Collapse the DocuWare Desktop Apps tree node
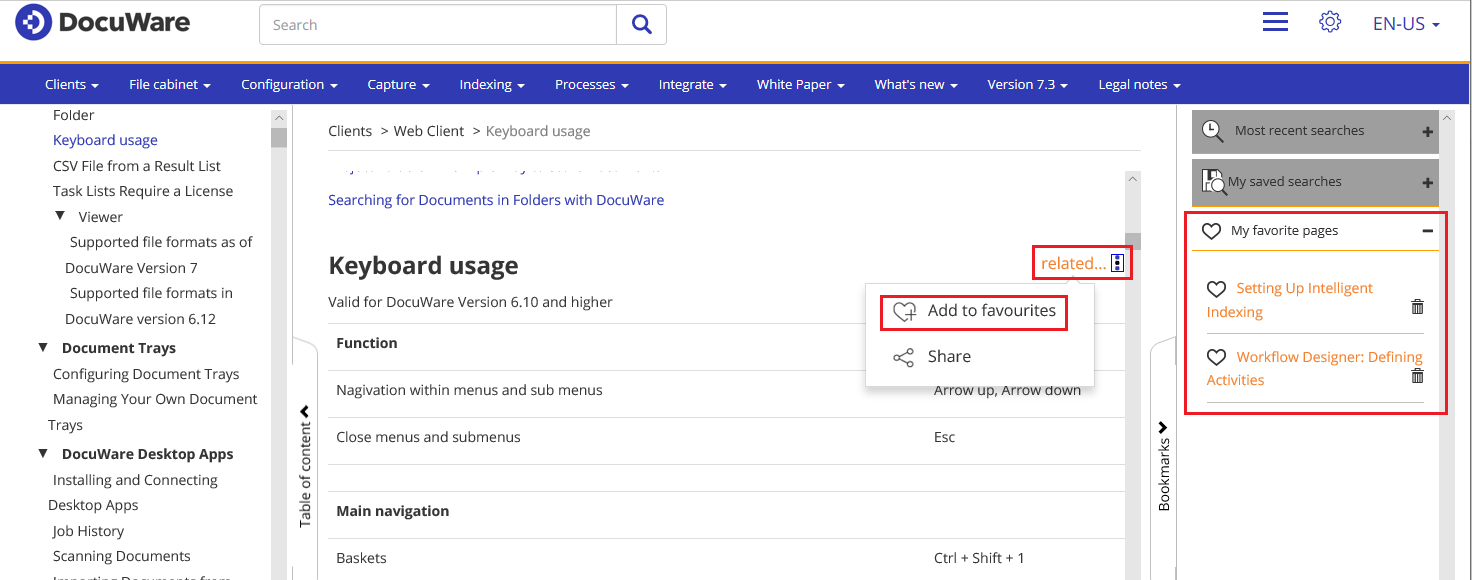 pos(43,454)
